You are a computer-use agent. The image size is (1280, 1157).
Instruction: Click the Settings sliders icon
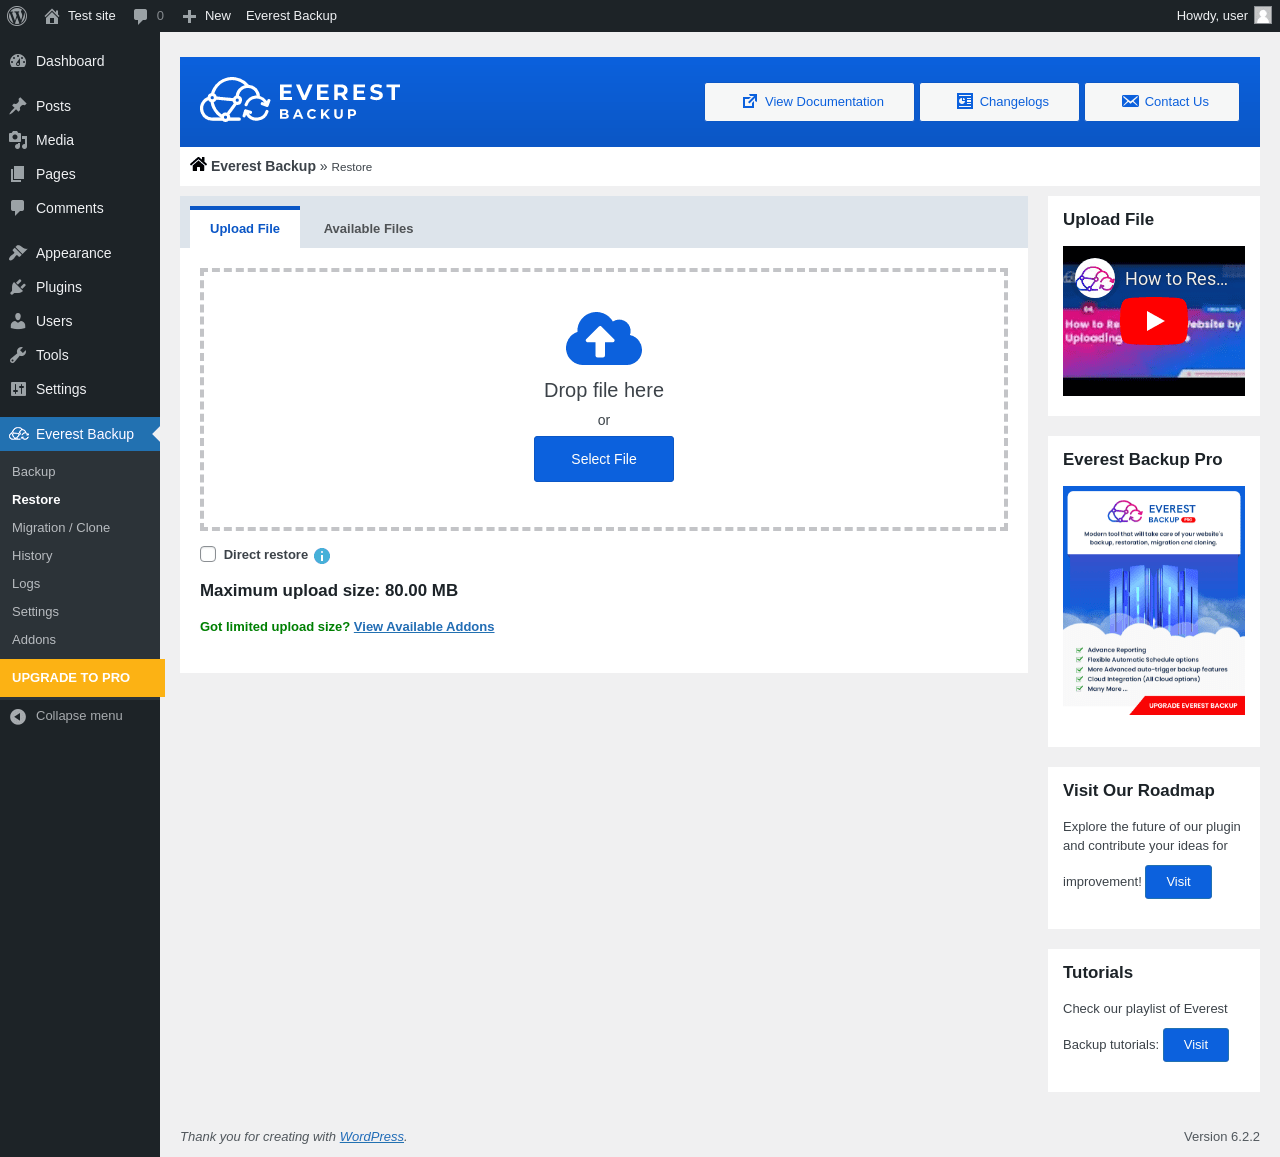18,389
